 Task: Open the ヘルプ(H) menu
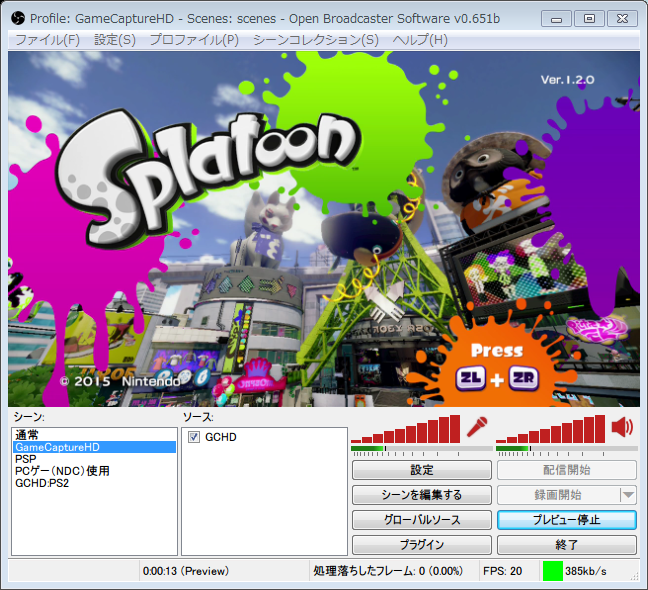pyautogui.click(x=420, y=40)
